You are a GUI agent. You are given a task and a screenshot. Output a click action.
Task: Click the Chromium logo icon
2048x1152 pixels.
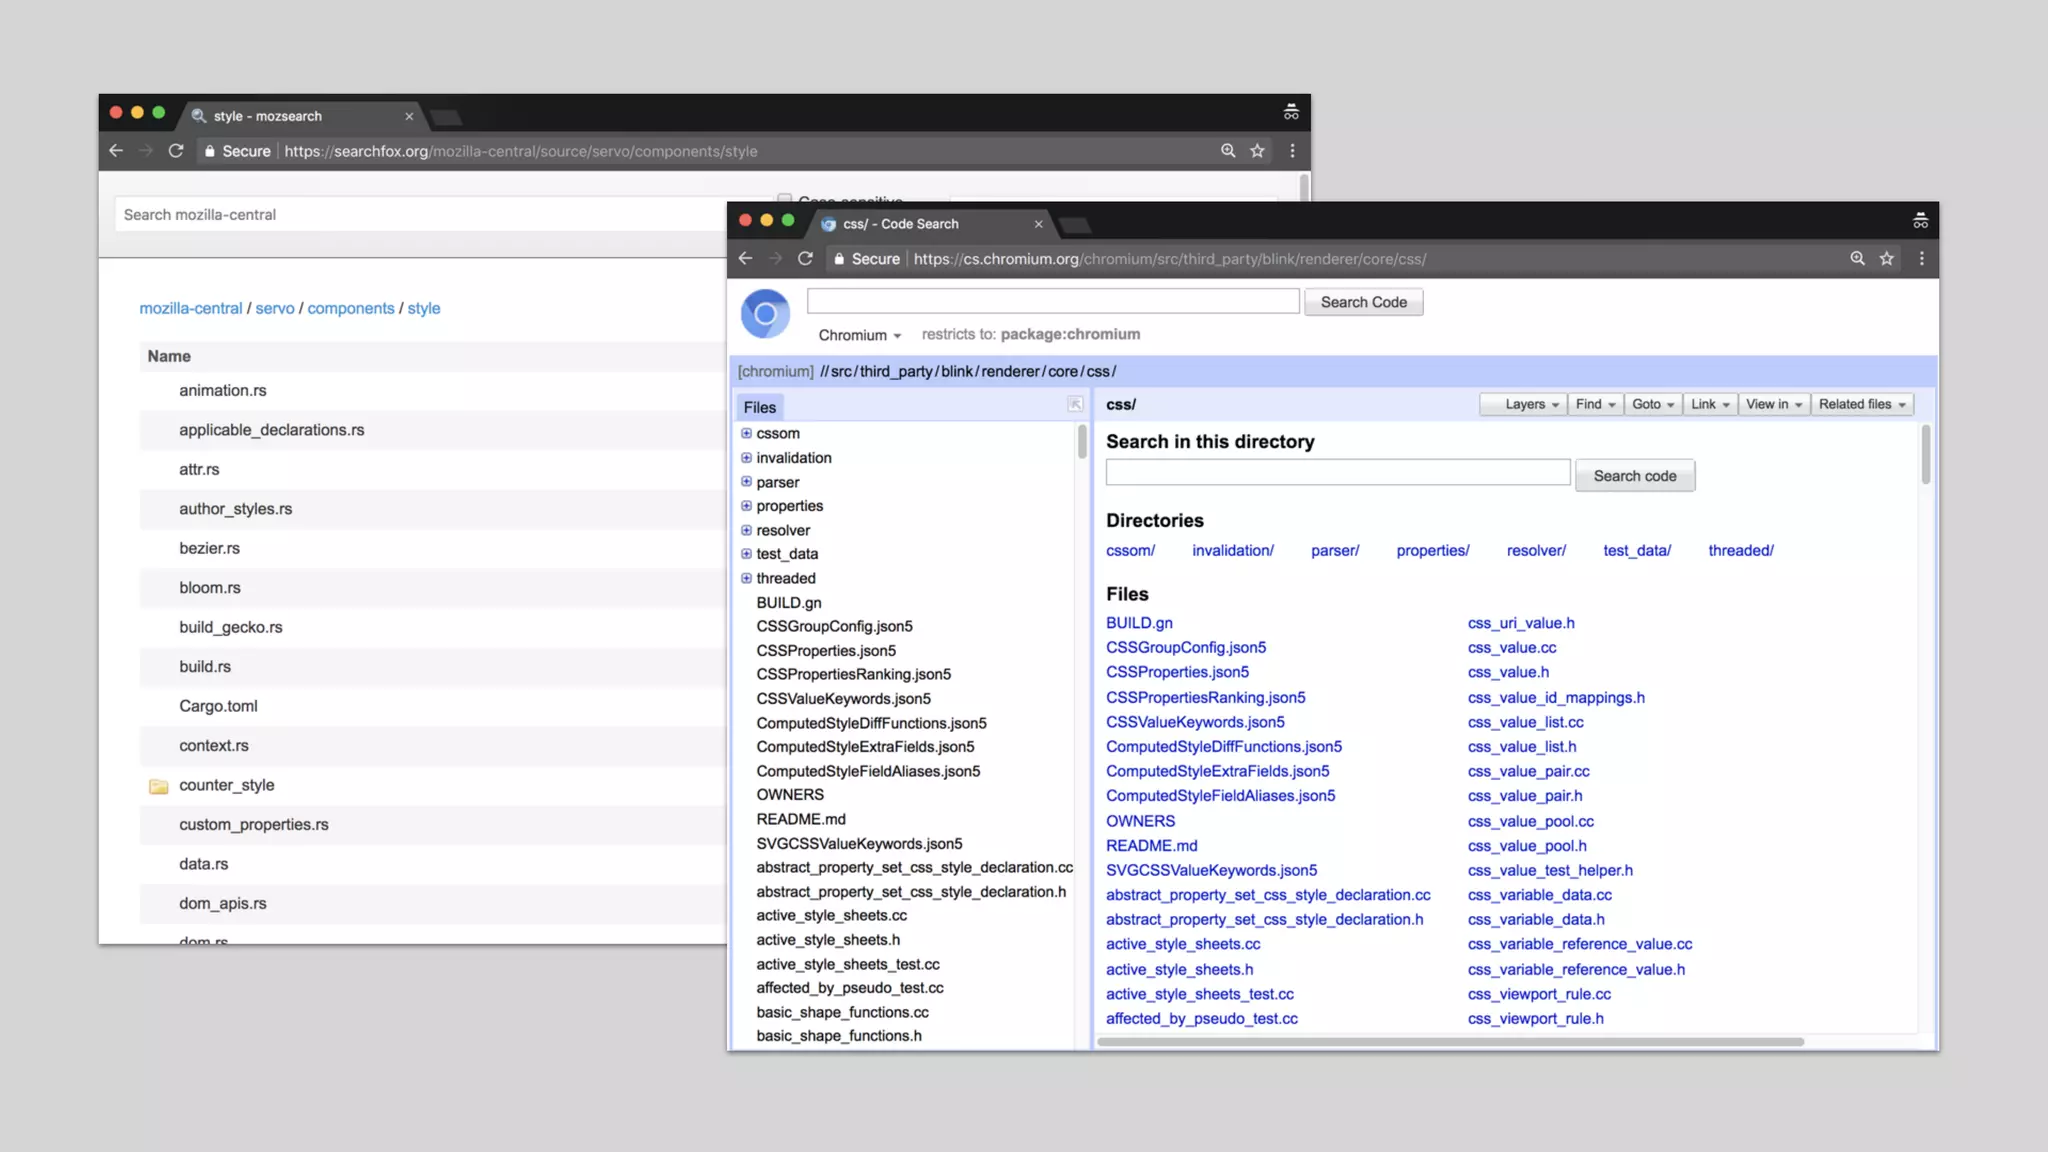pos(765,314)
